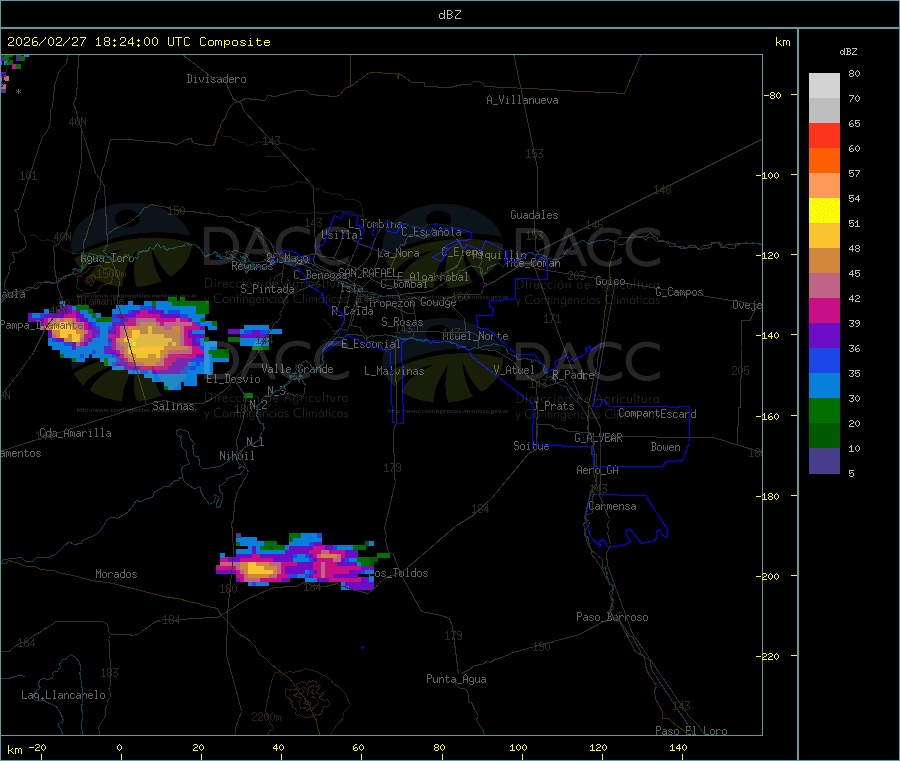The image size is (900, 761).
Task: Select the Paso_Barroso label
Action: (x=612, y=617)
